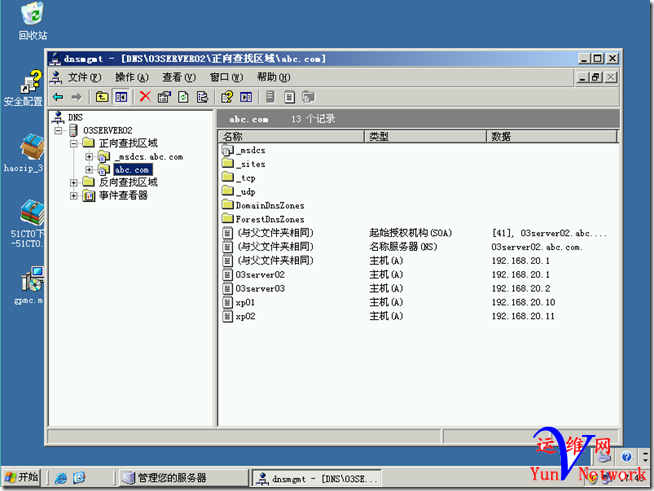This screenshot has width=654, height=491.
Task: Select the SOA record row
Action: tap(417, 233)
